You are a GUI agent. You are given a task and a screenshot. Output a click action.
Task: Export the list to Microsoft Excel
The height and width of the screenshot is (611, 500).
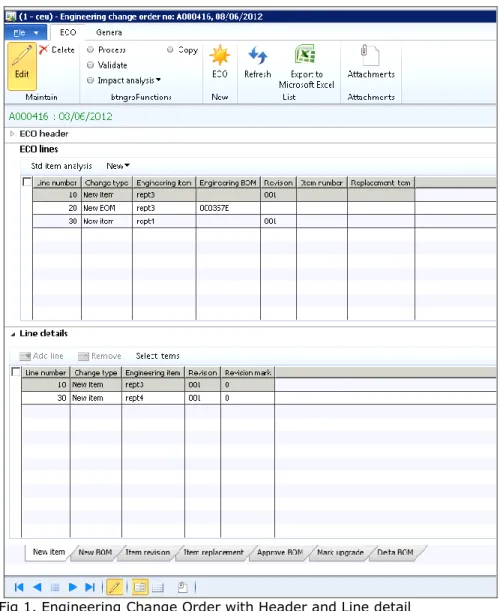(x=305, y=54)
